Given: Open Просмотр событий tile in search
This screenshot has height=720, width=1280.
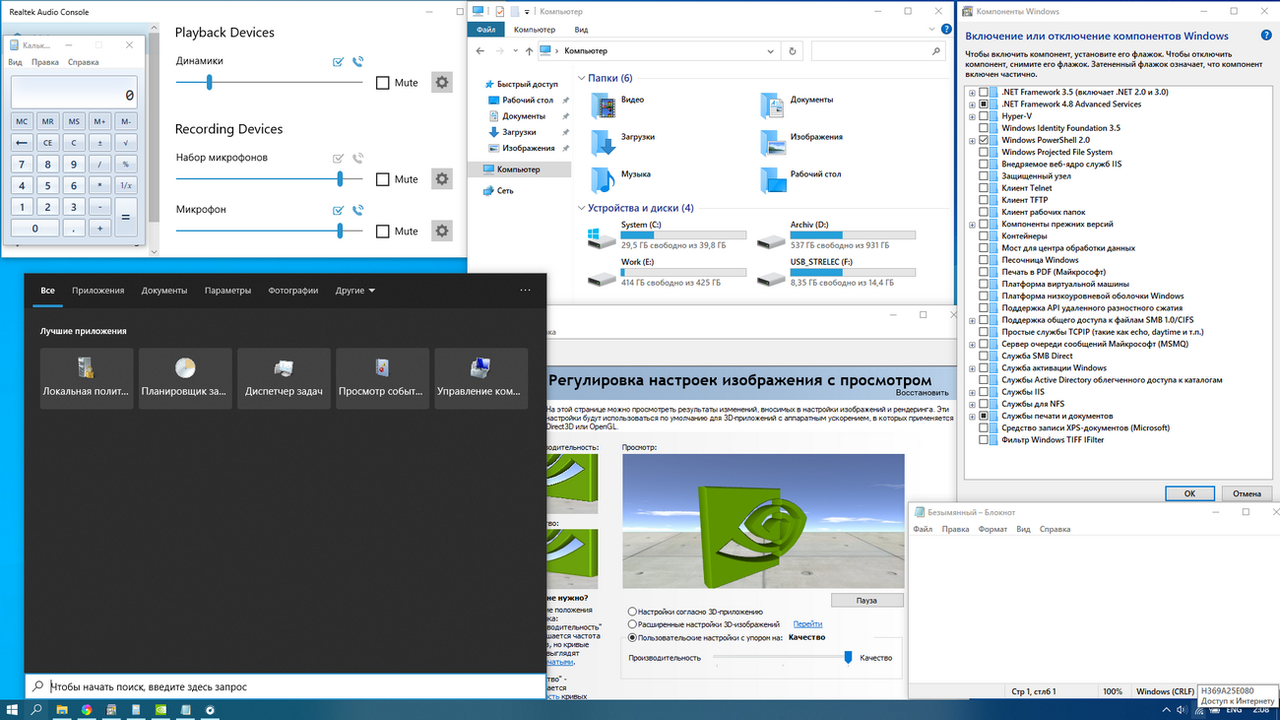Looking at the screenshot, I should point(383,378).
